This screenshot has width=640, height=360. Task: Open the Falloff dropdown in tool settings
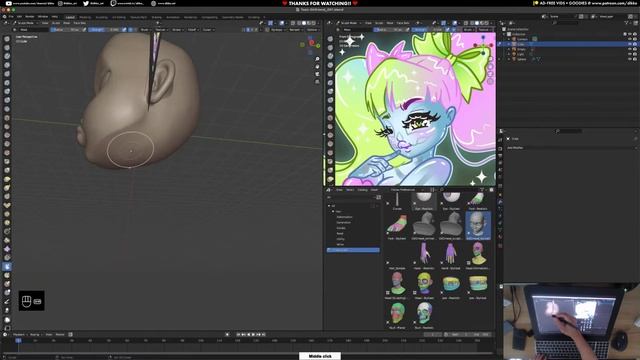coord(192,30)
